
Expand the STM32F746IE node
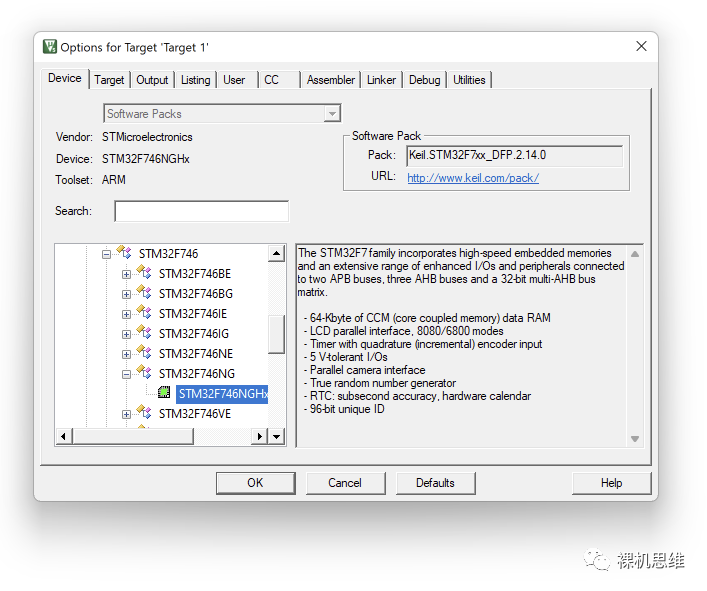126,314
